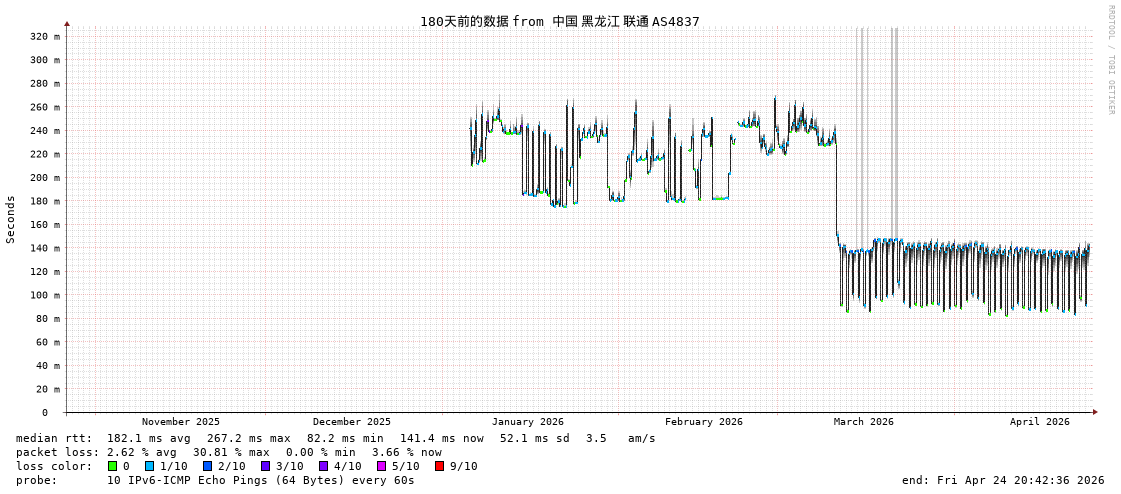Click the median rtt statistics line
The width and height of the screenshot is (1121, 494).
coord(335,438)
